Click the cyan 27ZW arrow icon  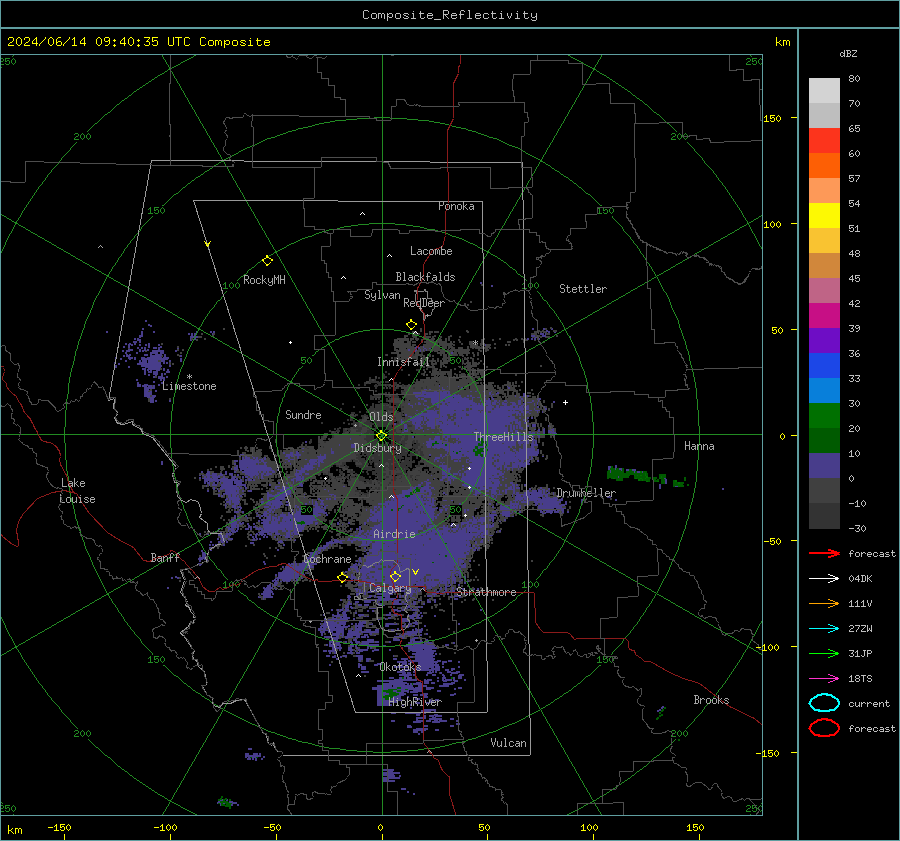(x=824, y=629)
